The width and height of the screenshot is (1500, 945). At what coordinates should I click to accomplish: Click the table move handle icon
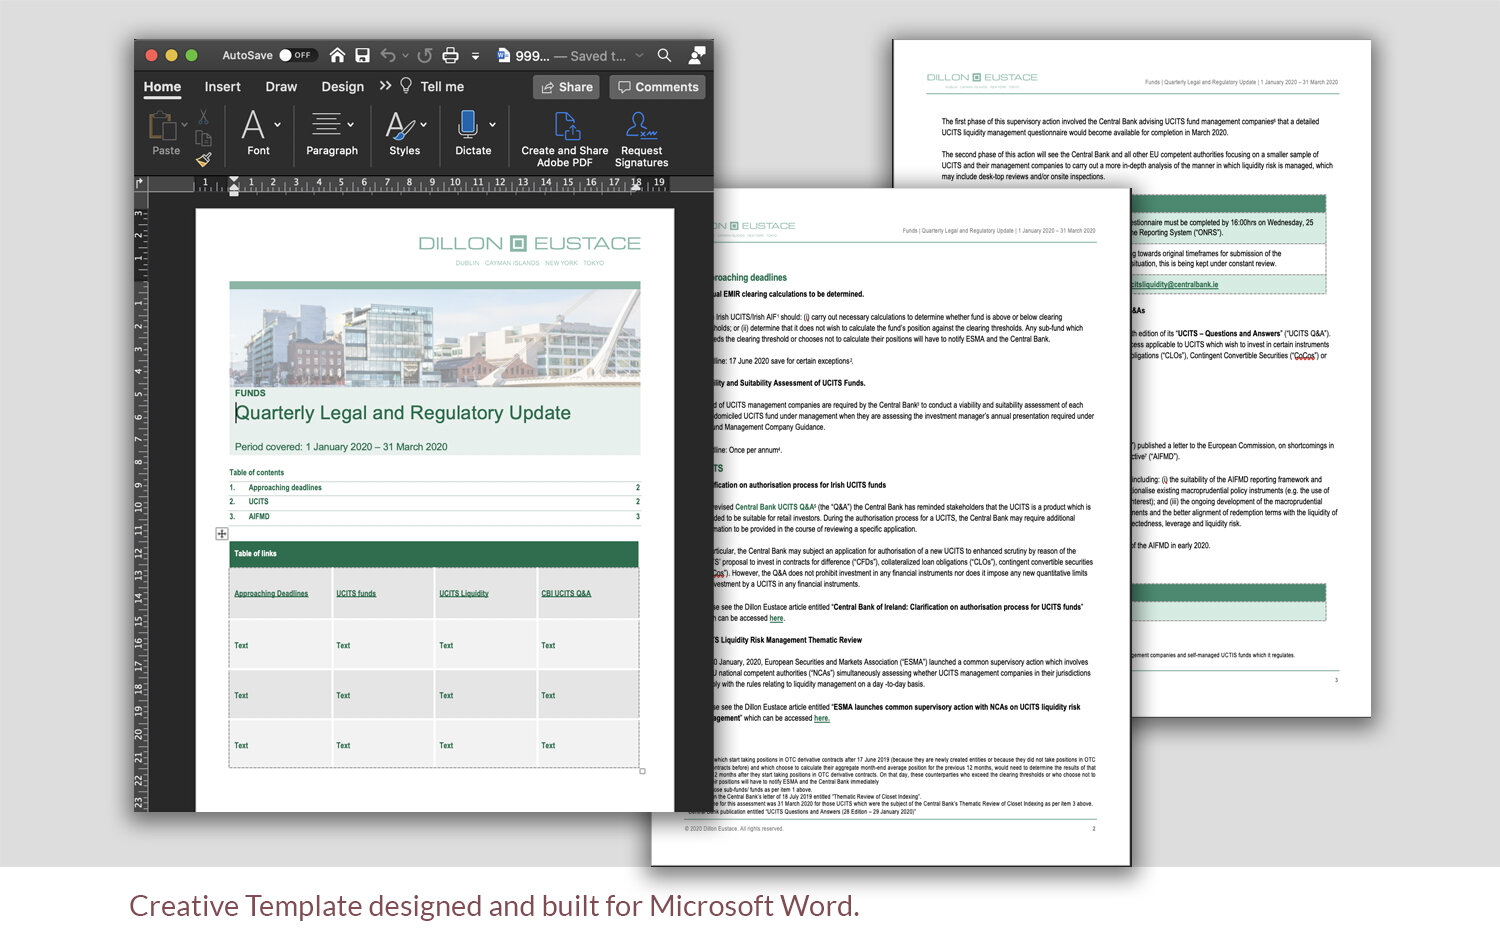(222, 534)
